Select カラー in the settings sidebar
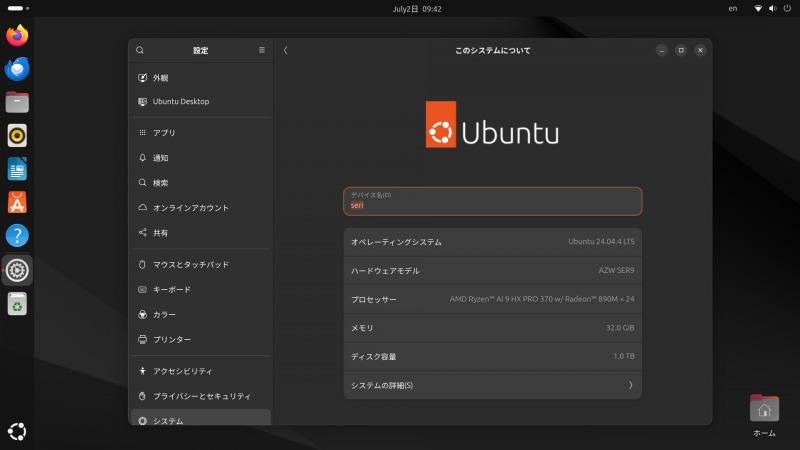The image size is (800, 450). (x=201, y=314)
